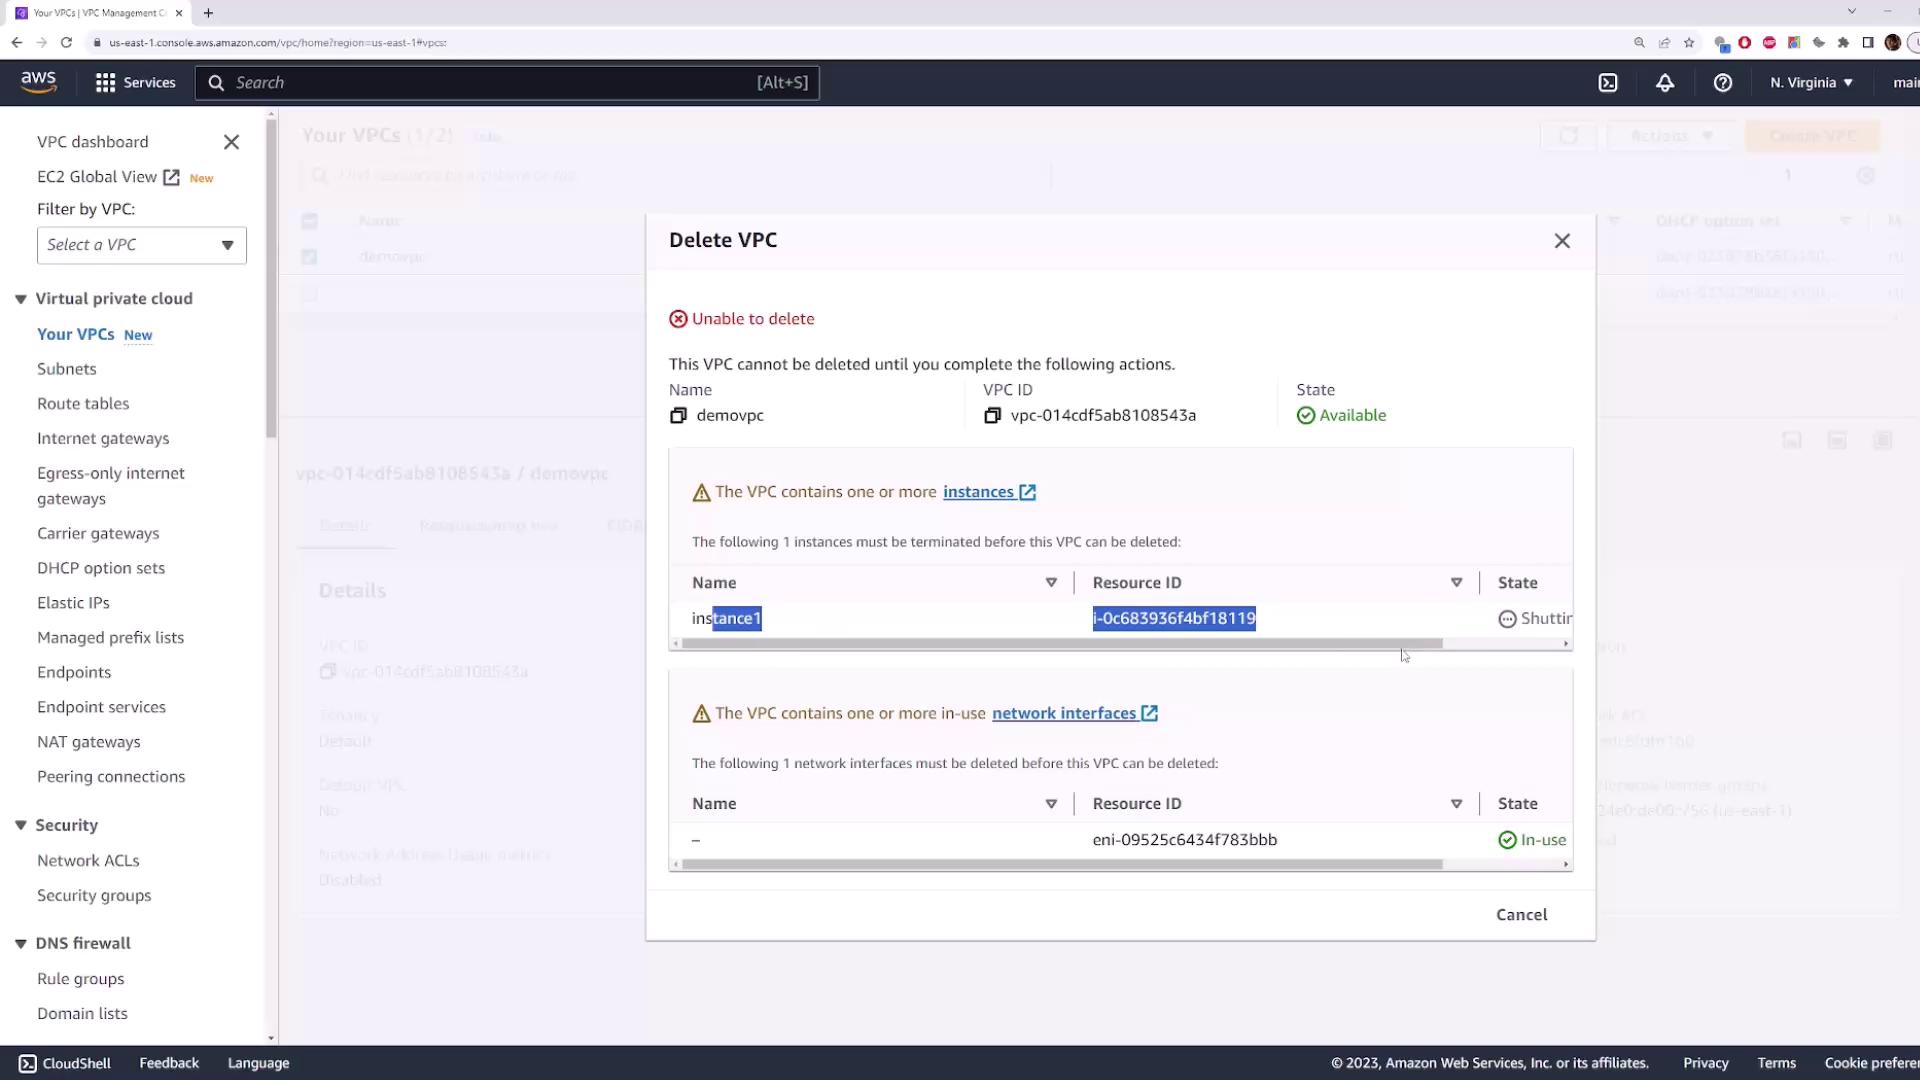This screenshot has width=1920, height=1080.
Task: Open Security groups in the sidebar
Action: point(94,895)
